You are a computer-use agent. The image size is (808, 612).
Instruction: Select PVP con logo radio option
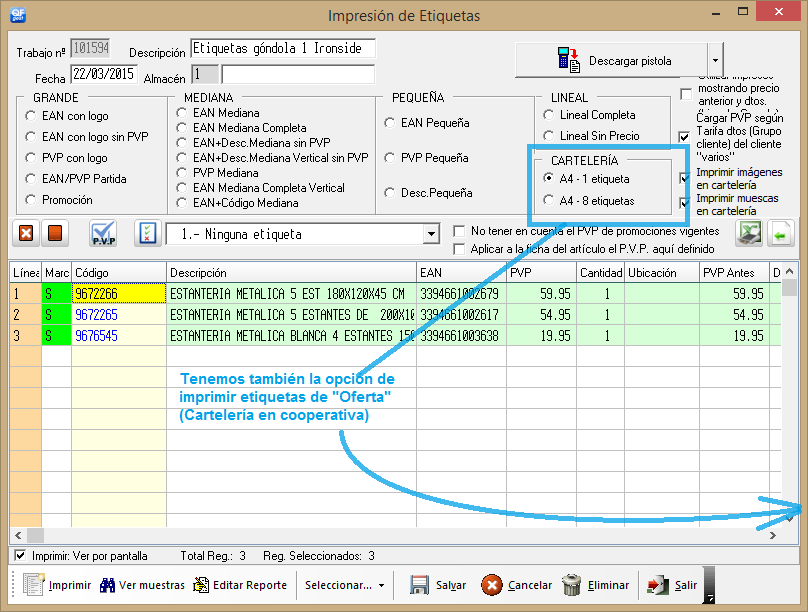coord(30,158)
